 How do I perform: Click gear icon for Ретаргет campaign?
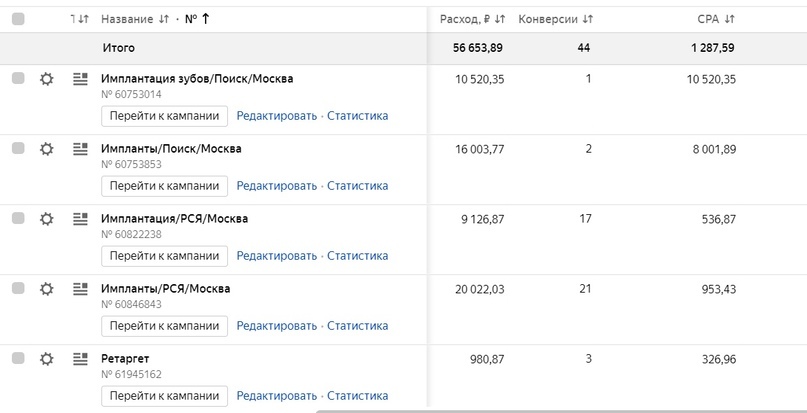tap(46, 359)
